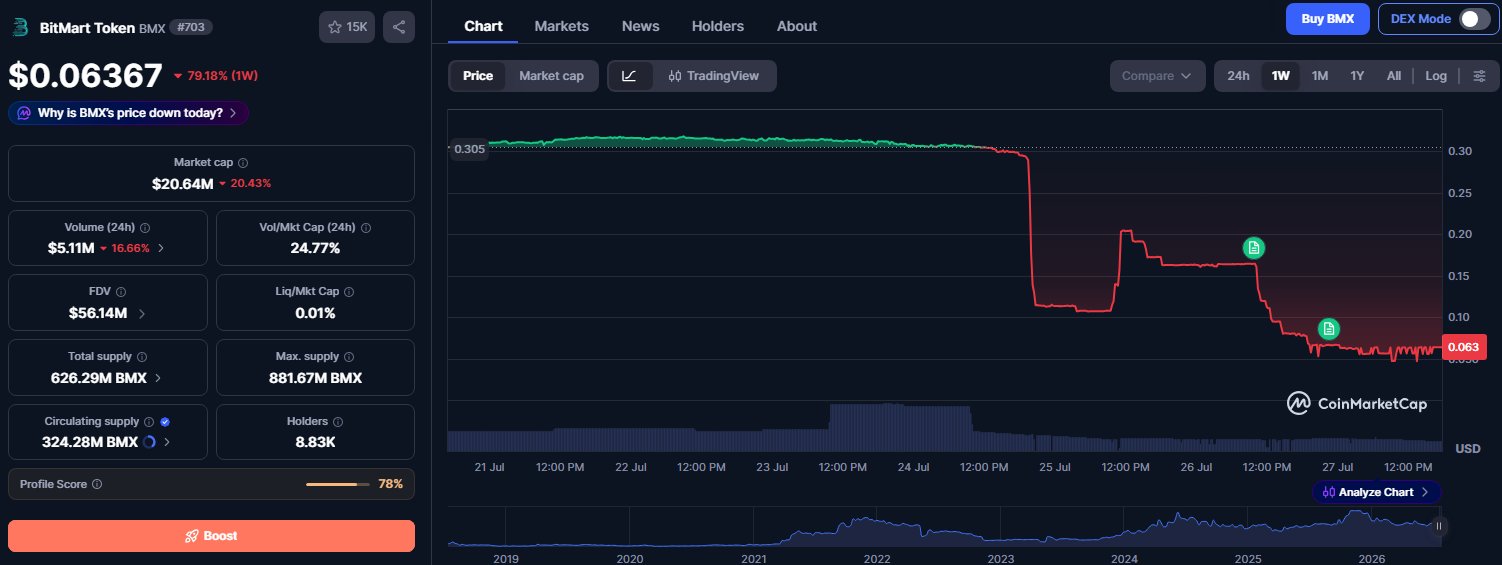Screen dimensions: 1502x565
Task: Enable Log scale on chart
Action: [x=1436, y=76]
